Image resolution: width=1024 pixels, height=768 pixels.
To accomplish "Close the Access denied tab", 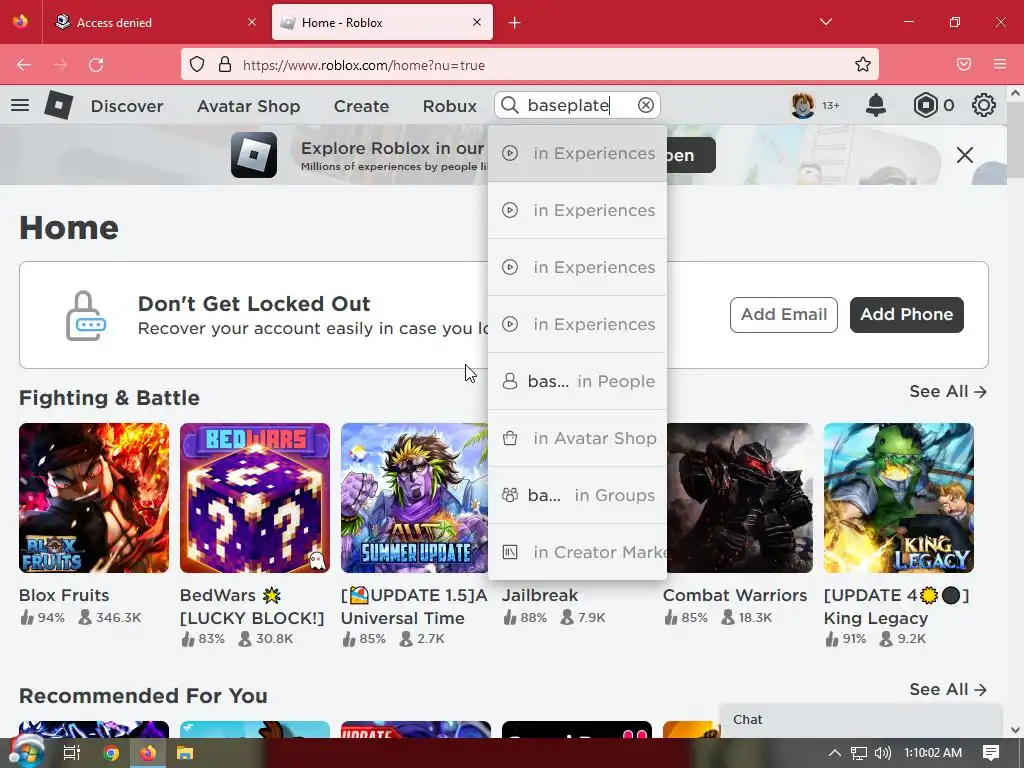I will point(252,22).
